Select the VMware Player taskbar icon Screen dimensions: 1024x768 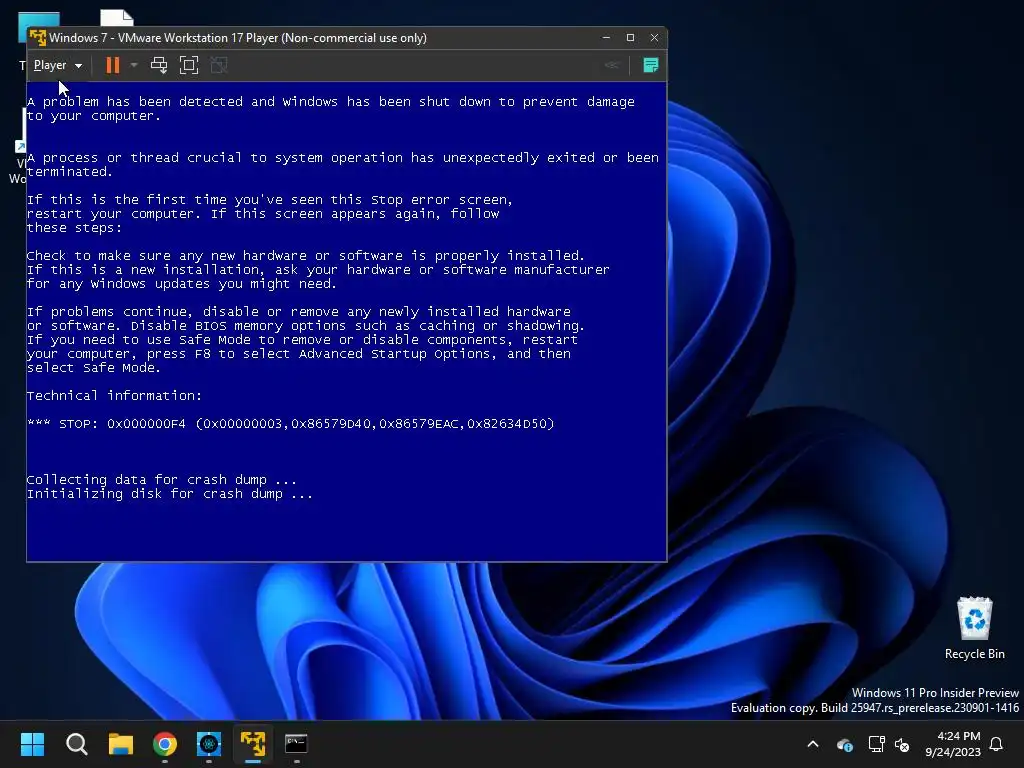pyautogui.click(x=253, y=744)
